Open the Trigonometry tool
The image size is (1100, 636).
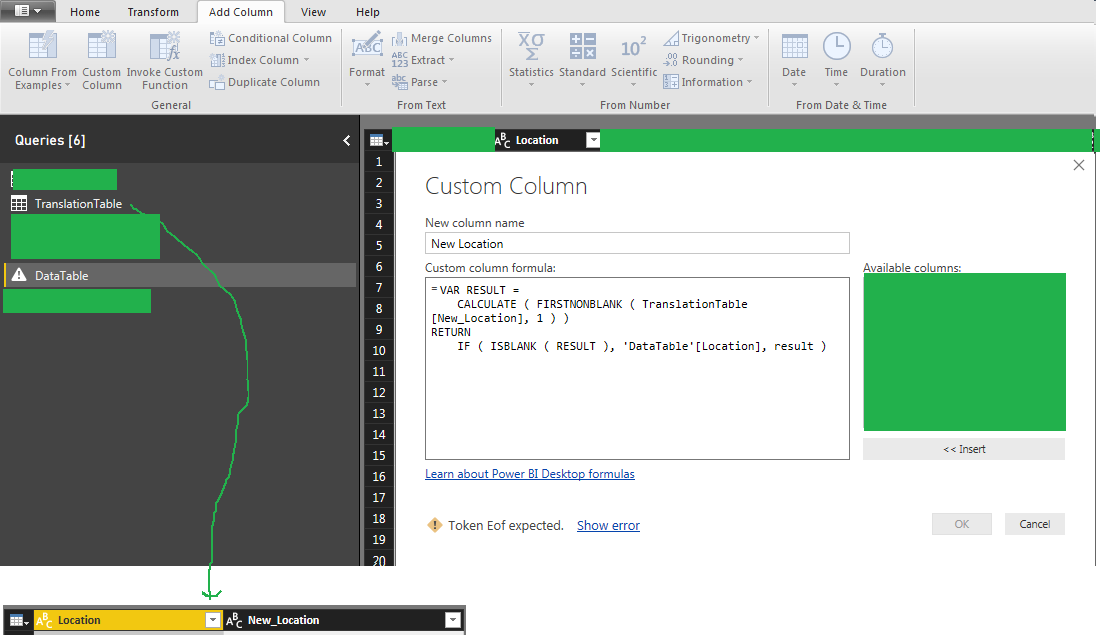711,38
